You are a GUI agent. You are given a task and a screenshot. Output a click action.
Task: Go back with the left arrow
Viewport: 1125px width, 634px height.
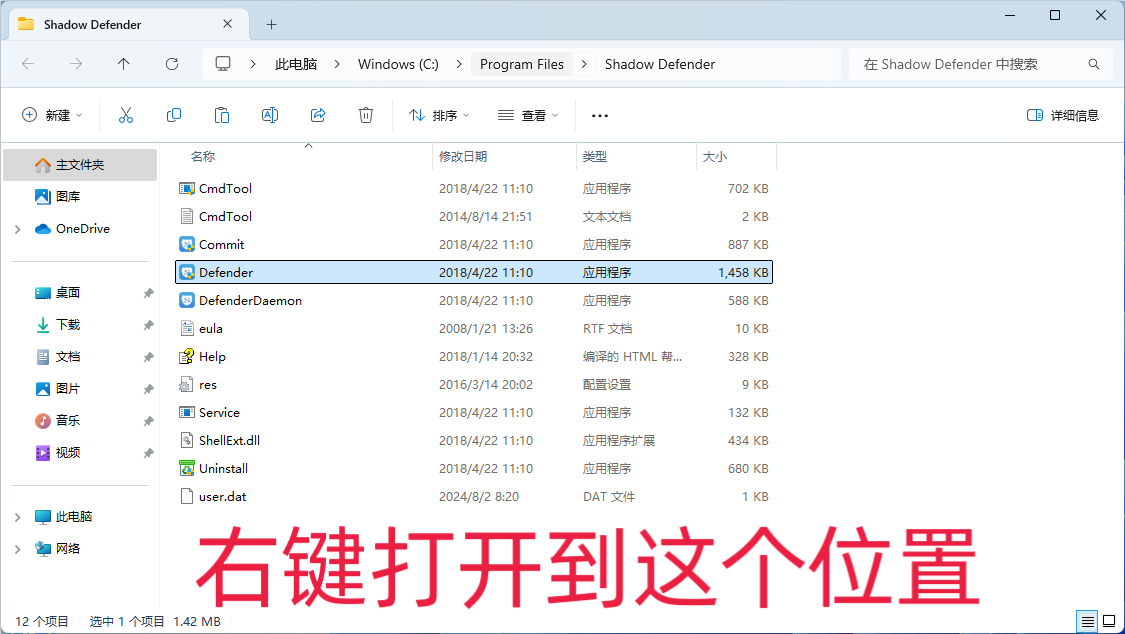point(28,64)
